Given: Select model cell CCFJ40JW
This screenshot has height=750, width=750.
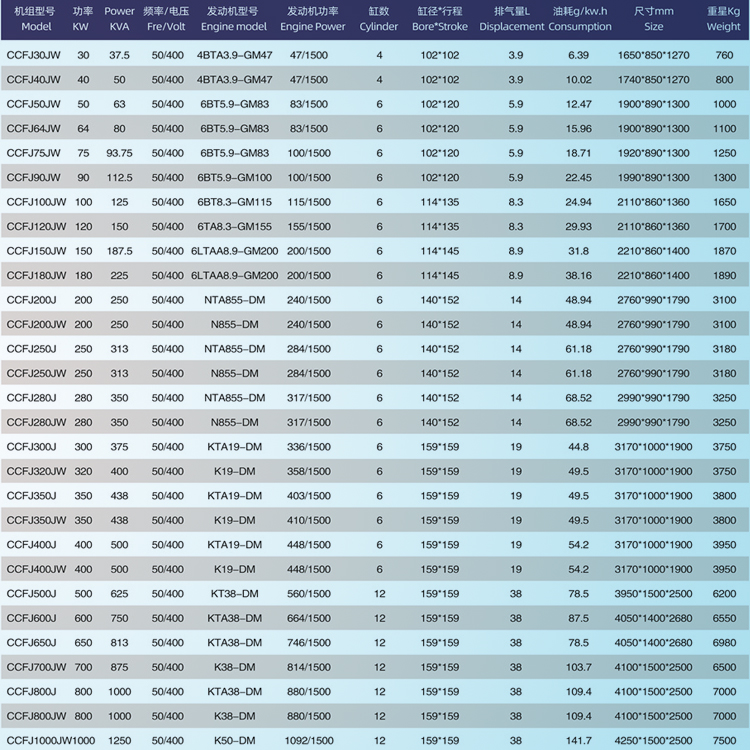Looking at the screenshot, I should coord(33,80).
